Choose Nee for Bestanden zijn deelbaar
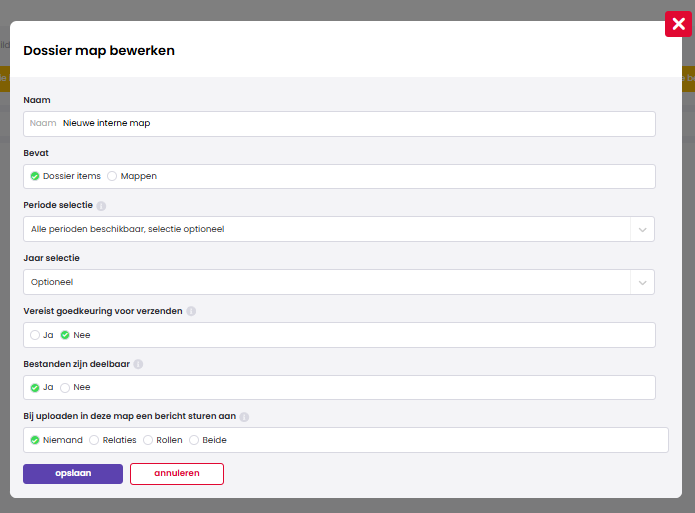This screenshot has height=513, width=695. (65, 387)
